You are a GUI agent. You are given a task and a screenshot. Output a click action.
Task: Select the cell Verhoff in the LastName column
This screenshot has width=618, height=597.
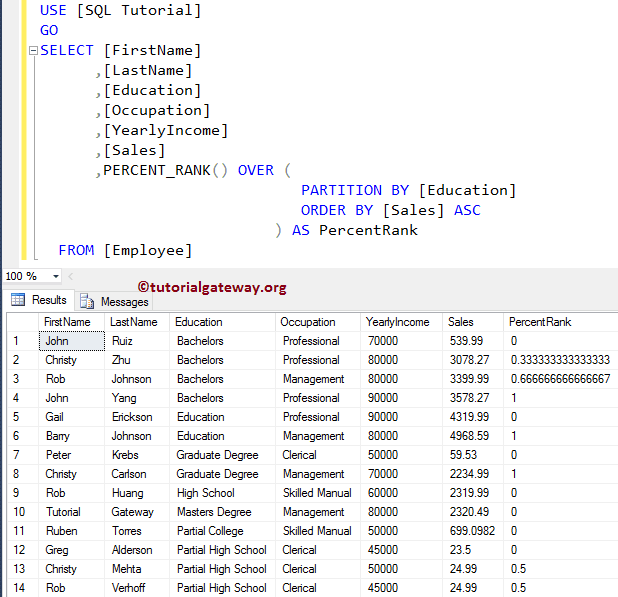point(137,588)
